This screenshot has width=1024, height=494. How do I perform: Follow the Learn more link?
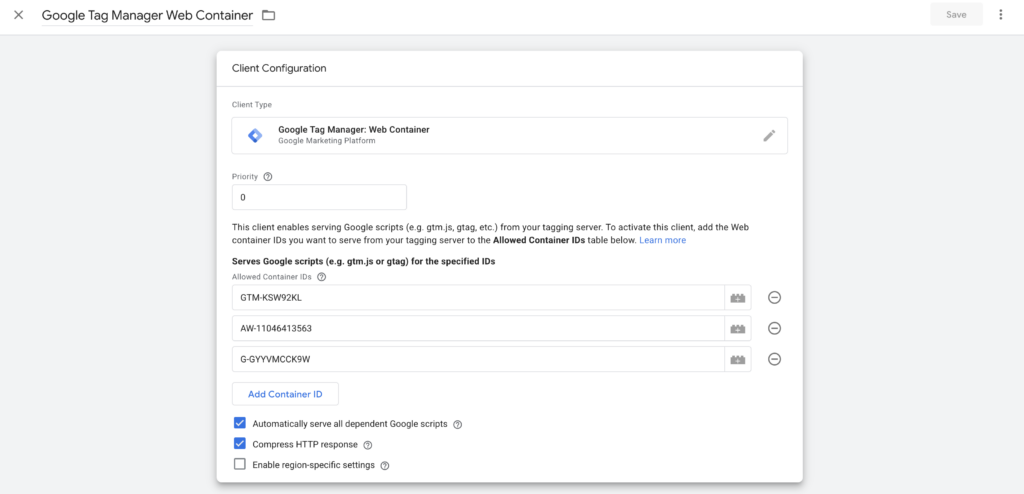[662, 240]
